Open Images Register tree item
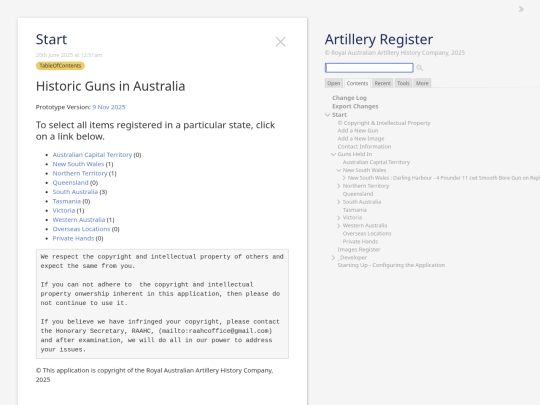Screen dimensions: 540x405 [359, 249]
